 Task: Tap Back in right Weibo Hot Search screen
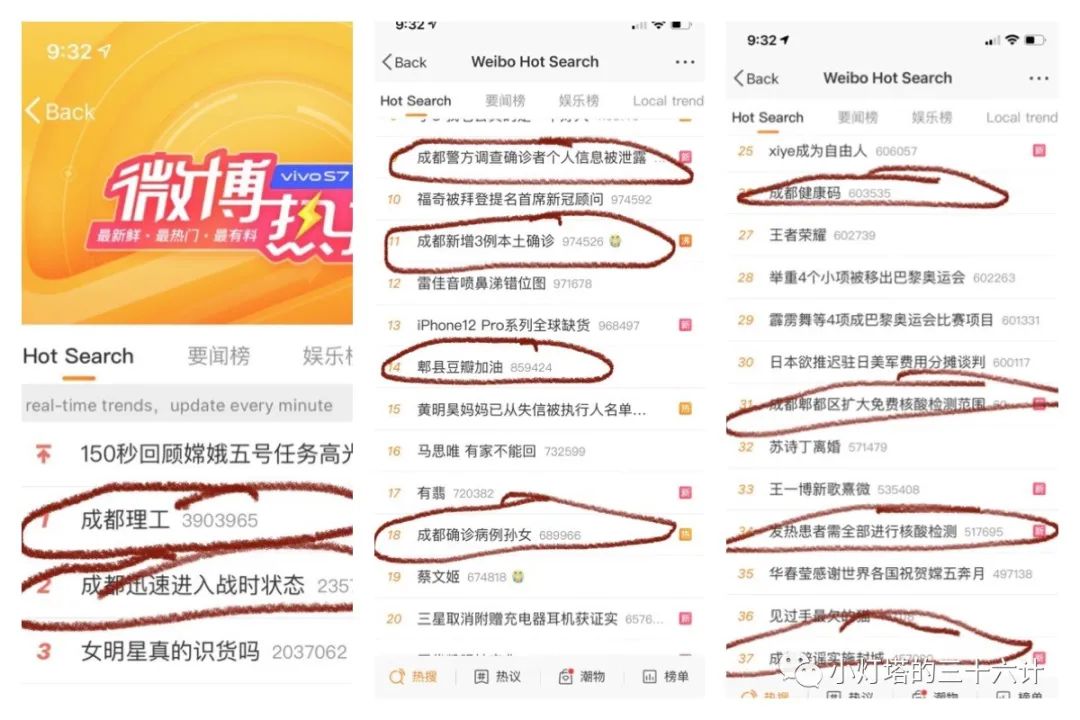tap(756, 79)
